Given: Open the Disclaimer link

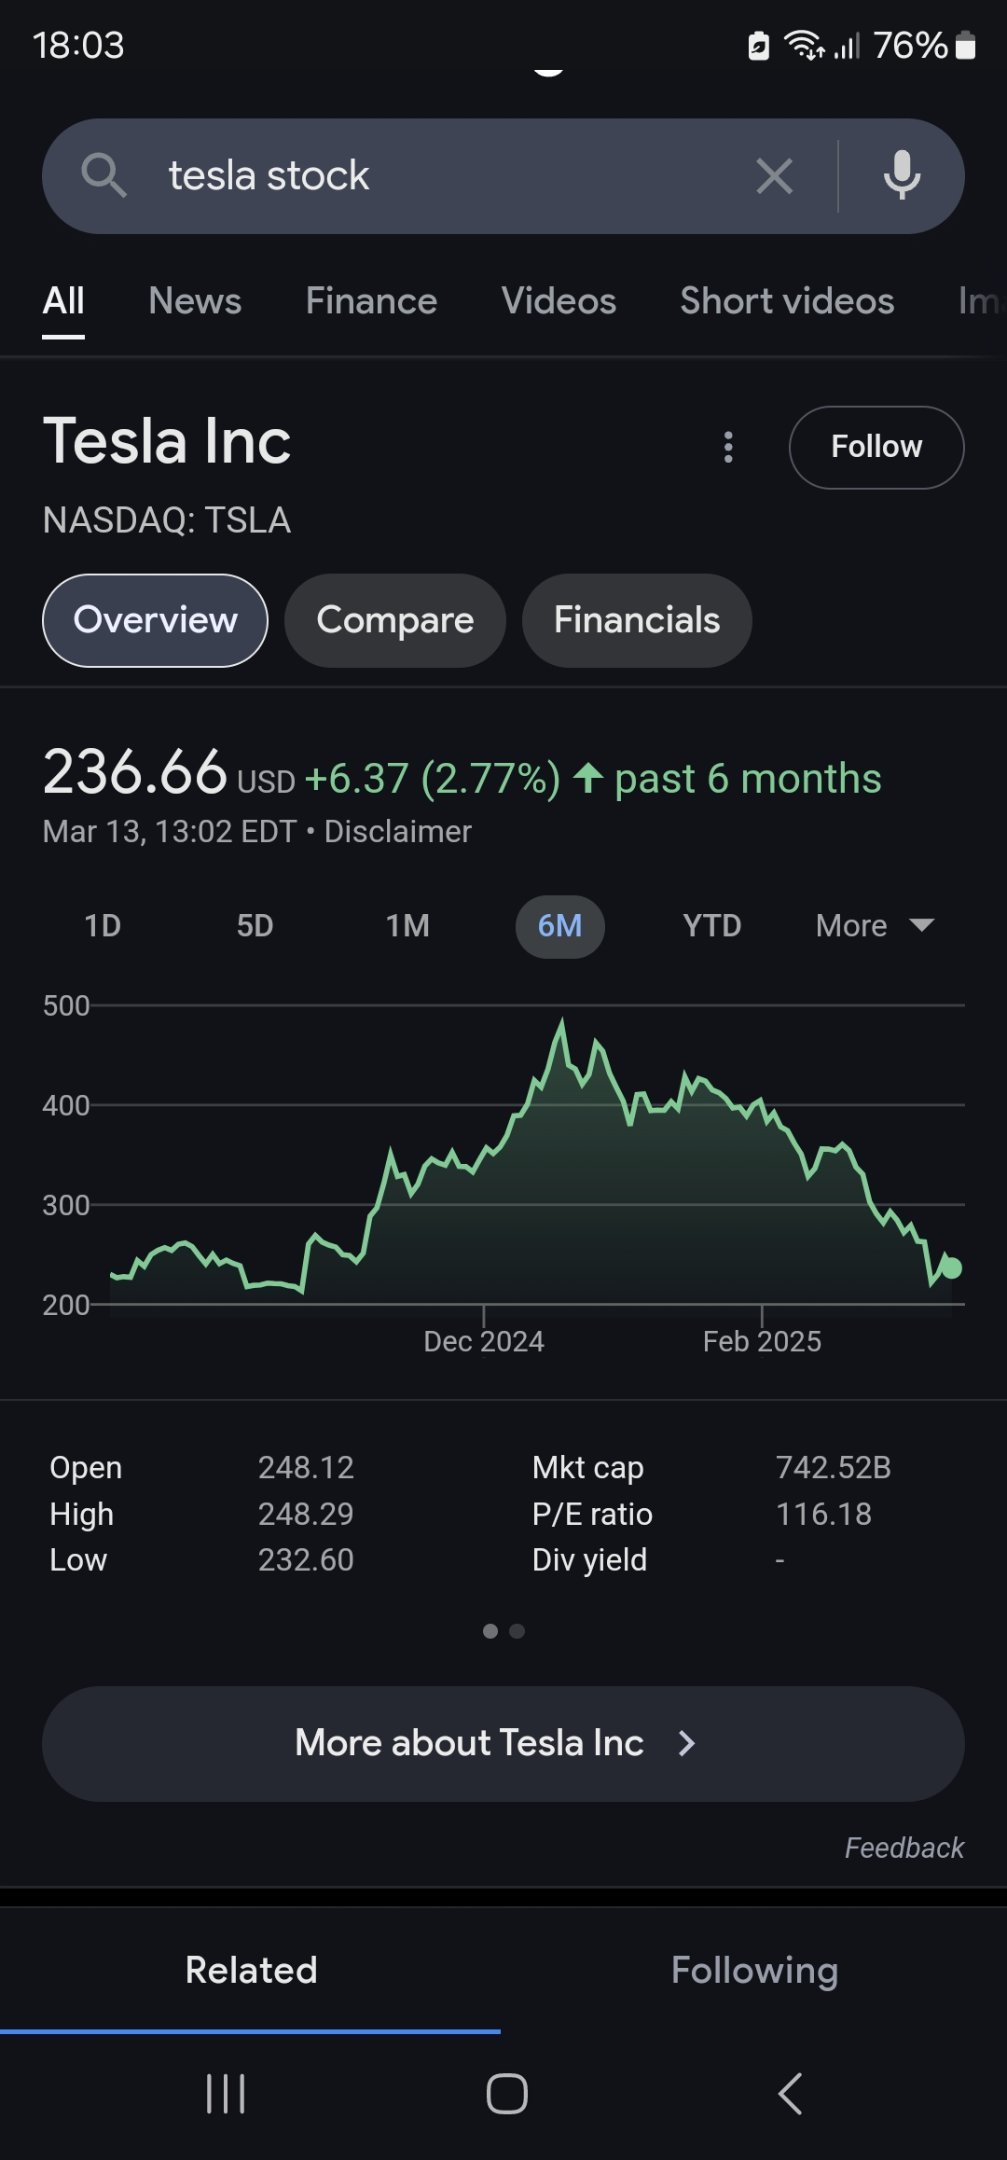Looking at the screenshot, I should point(398,832).
